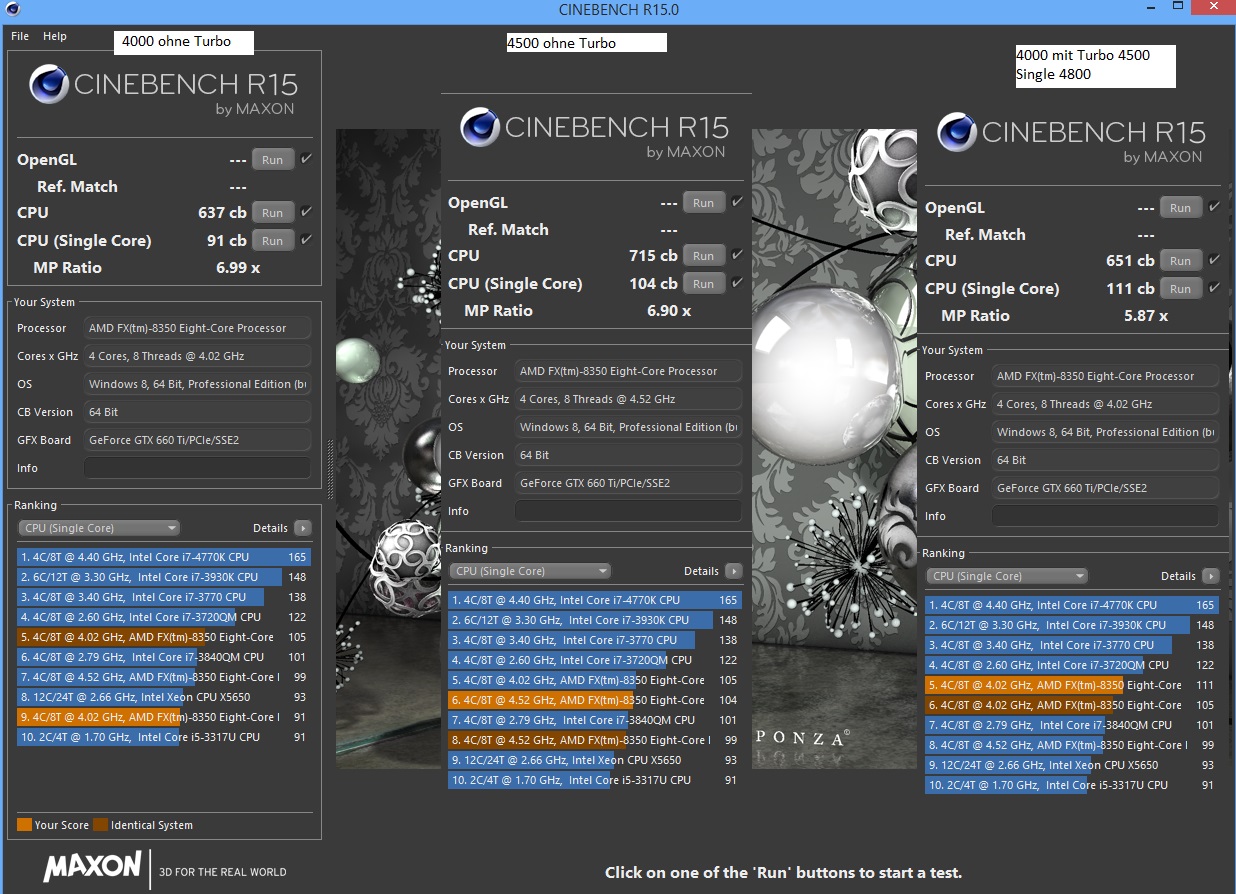This screenshot has width=1236, height=894.
Task: Open the Help menu
Action: pyautogui.click(x=55, y=36)
